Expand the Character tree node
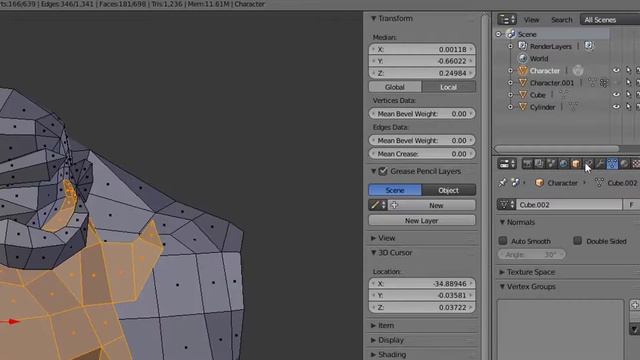 pyautogui.click(x=511, y=71)
